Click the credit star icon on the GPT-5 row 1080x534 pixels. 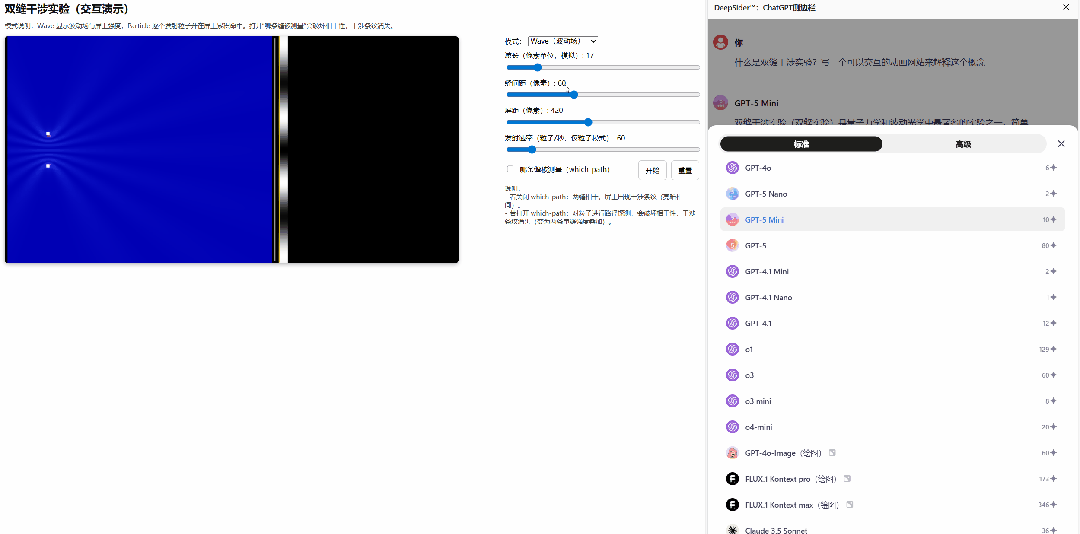tap(1054, 245)
